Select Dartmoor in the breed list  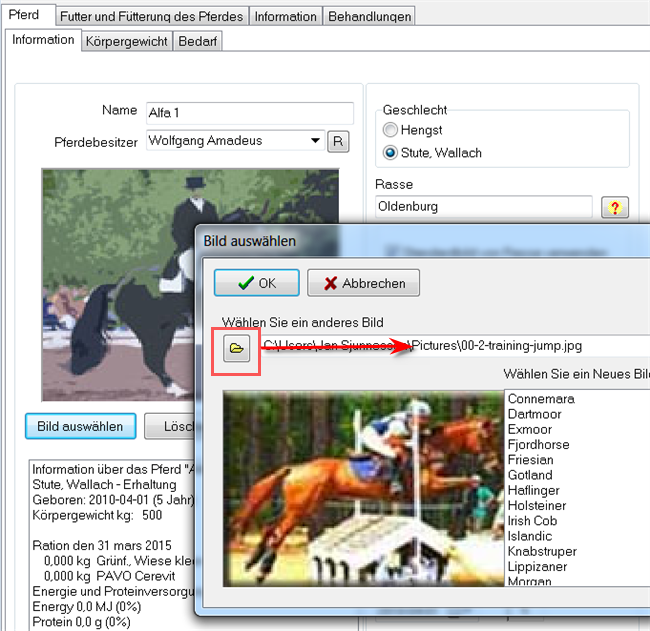534,414
